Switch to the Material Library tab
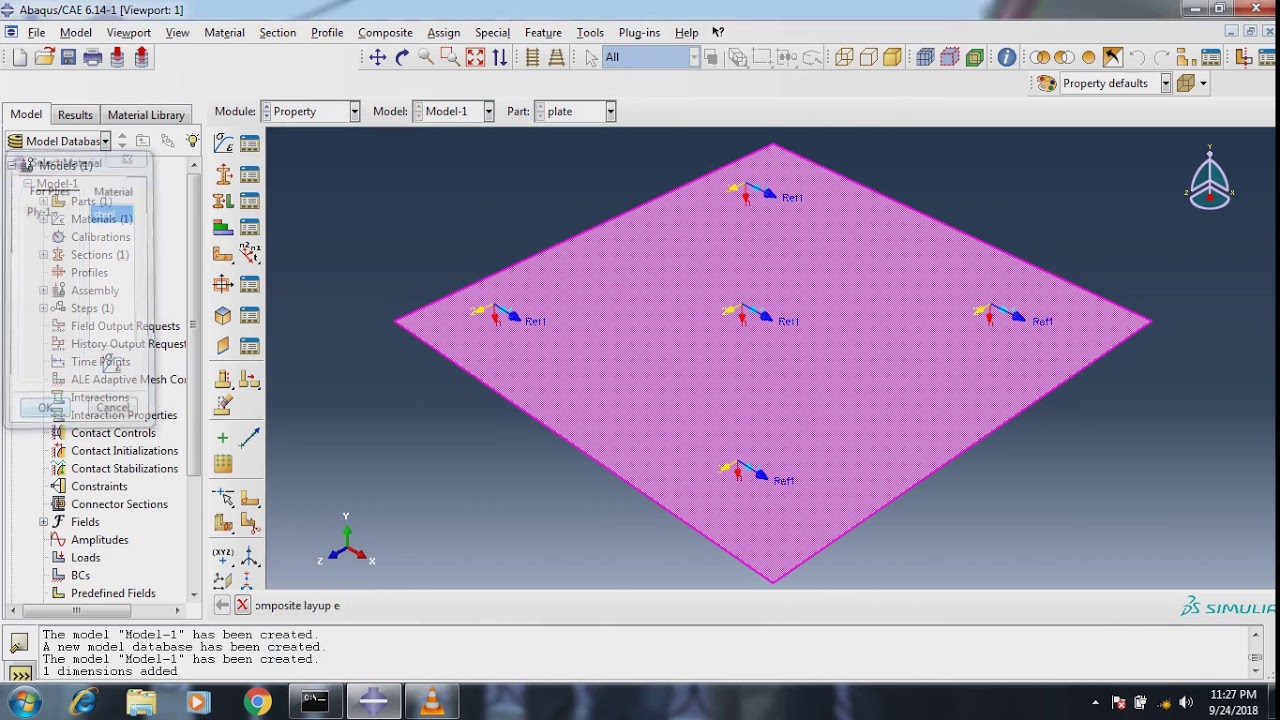This screenshot has height=720, width=1280. tap(146, 115)
